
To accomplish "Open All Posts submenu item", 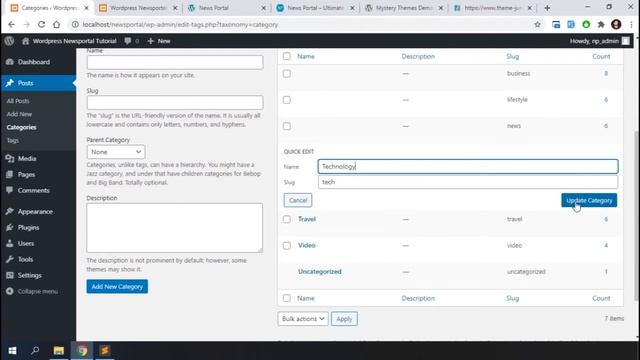I will click(x=18, y=101).
